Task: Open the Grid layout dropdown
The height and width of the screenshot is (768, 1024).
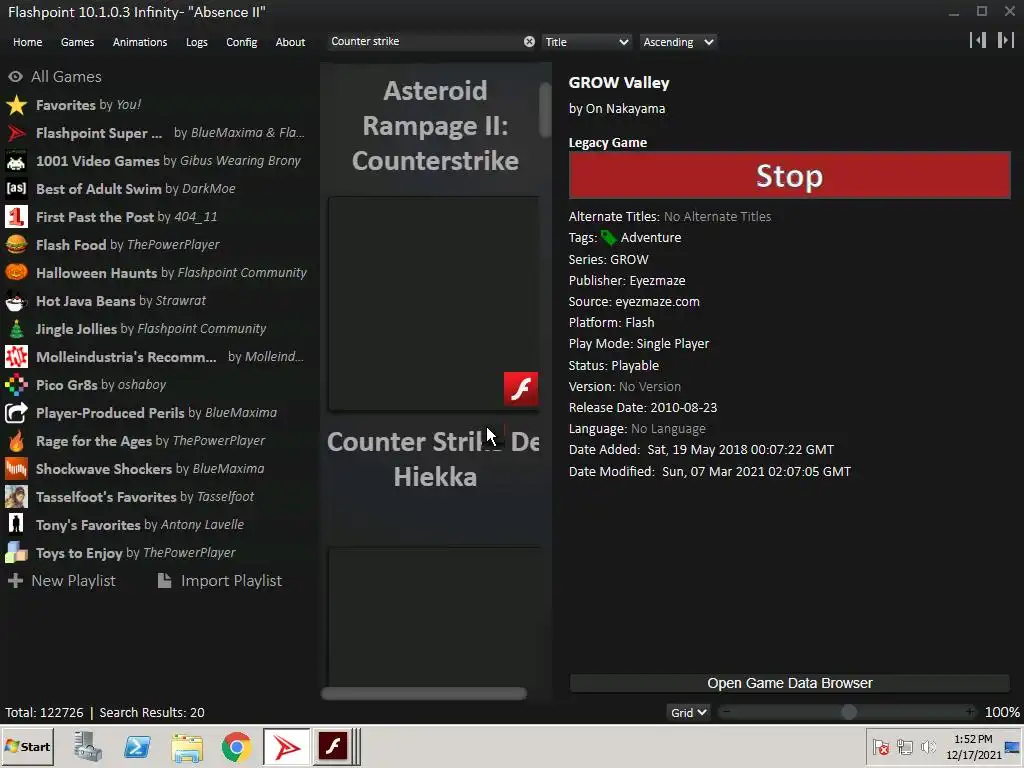Action: (x=688, y=712)
